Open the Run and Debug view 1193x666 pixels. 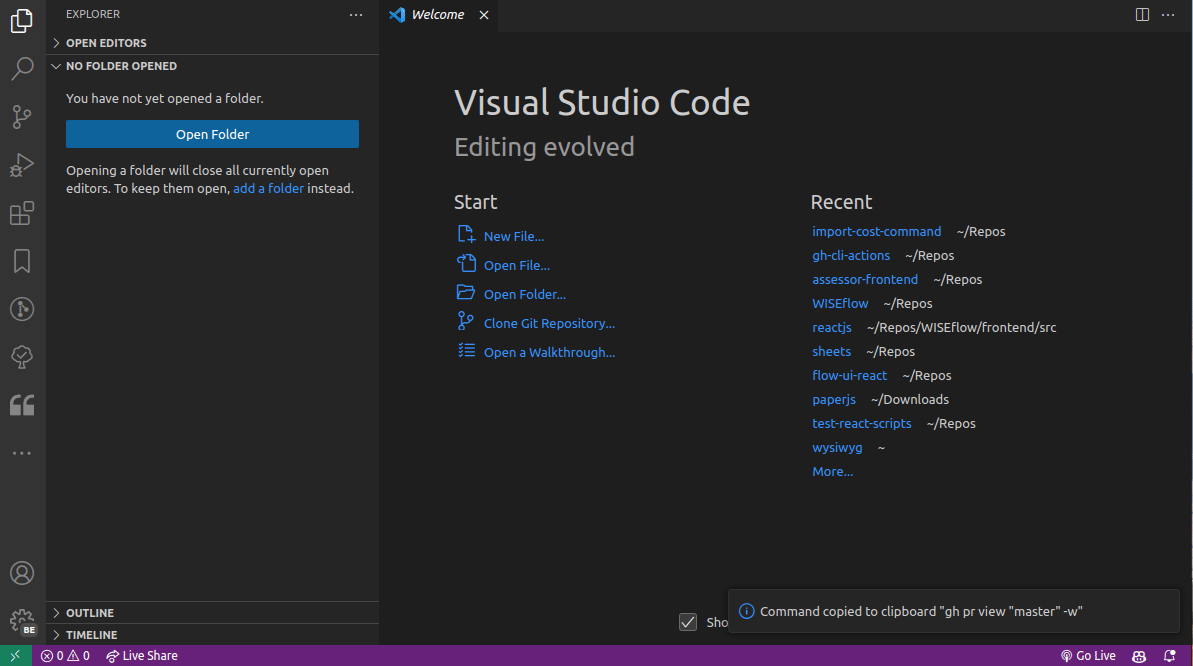coord(22,164)
